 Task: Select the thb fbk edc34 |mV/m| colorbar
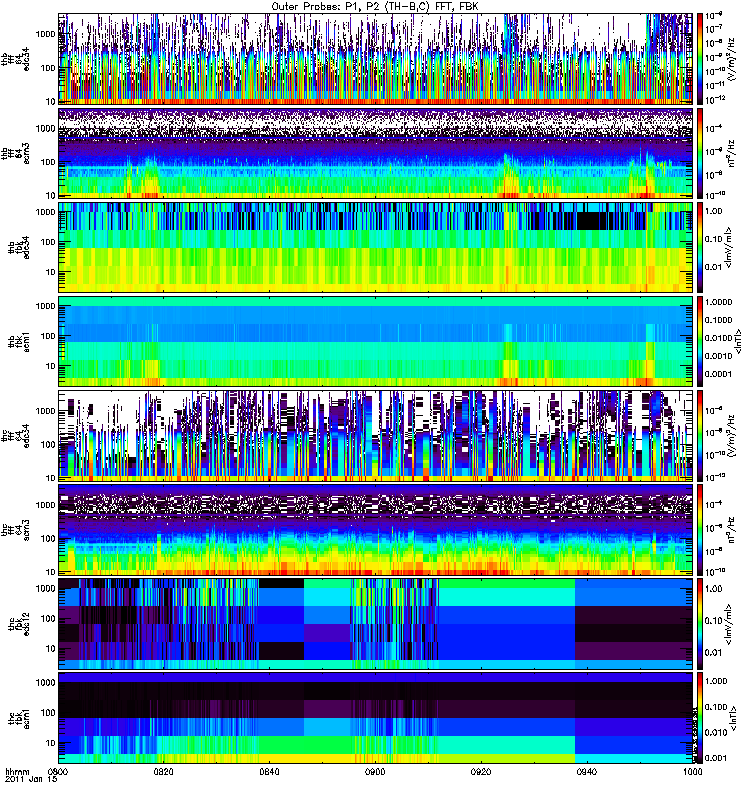(700, 247)
